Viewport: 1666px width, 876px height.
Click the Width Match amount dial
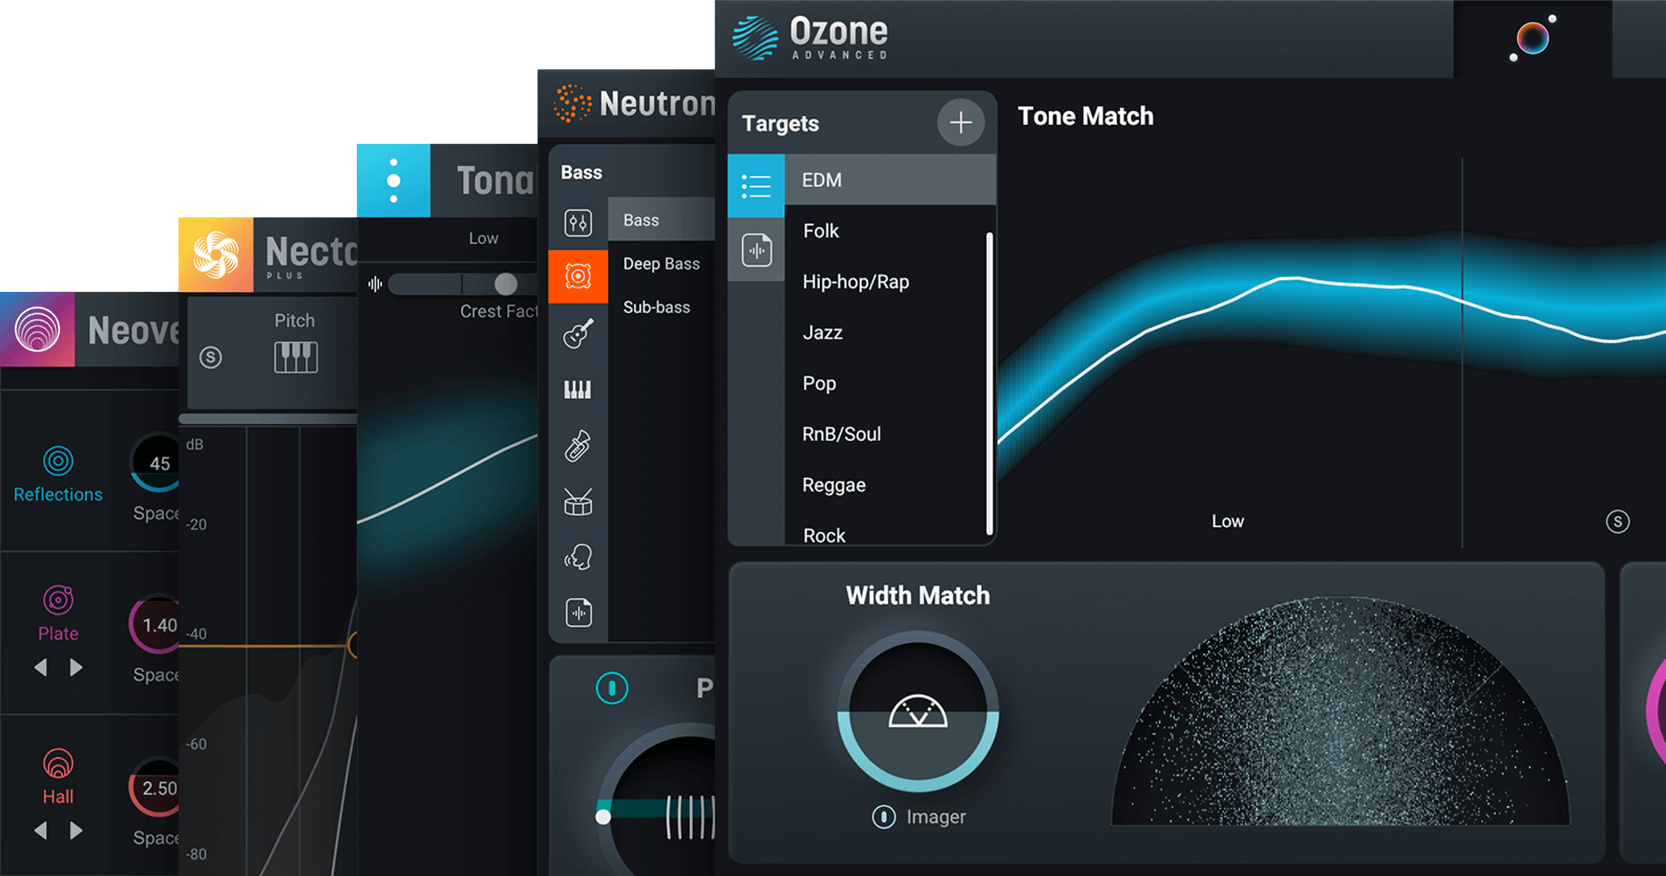pos(917,711)
